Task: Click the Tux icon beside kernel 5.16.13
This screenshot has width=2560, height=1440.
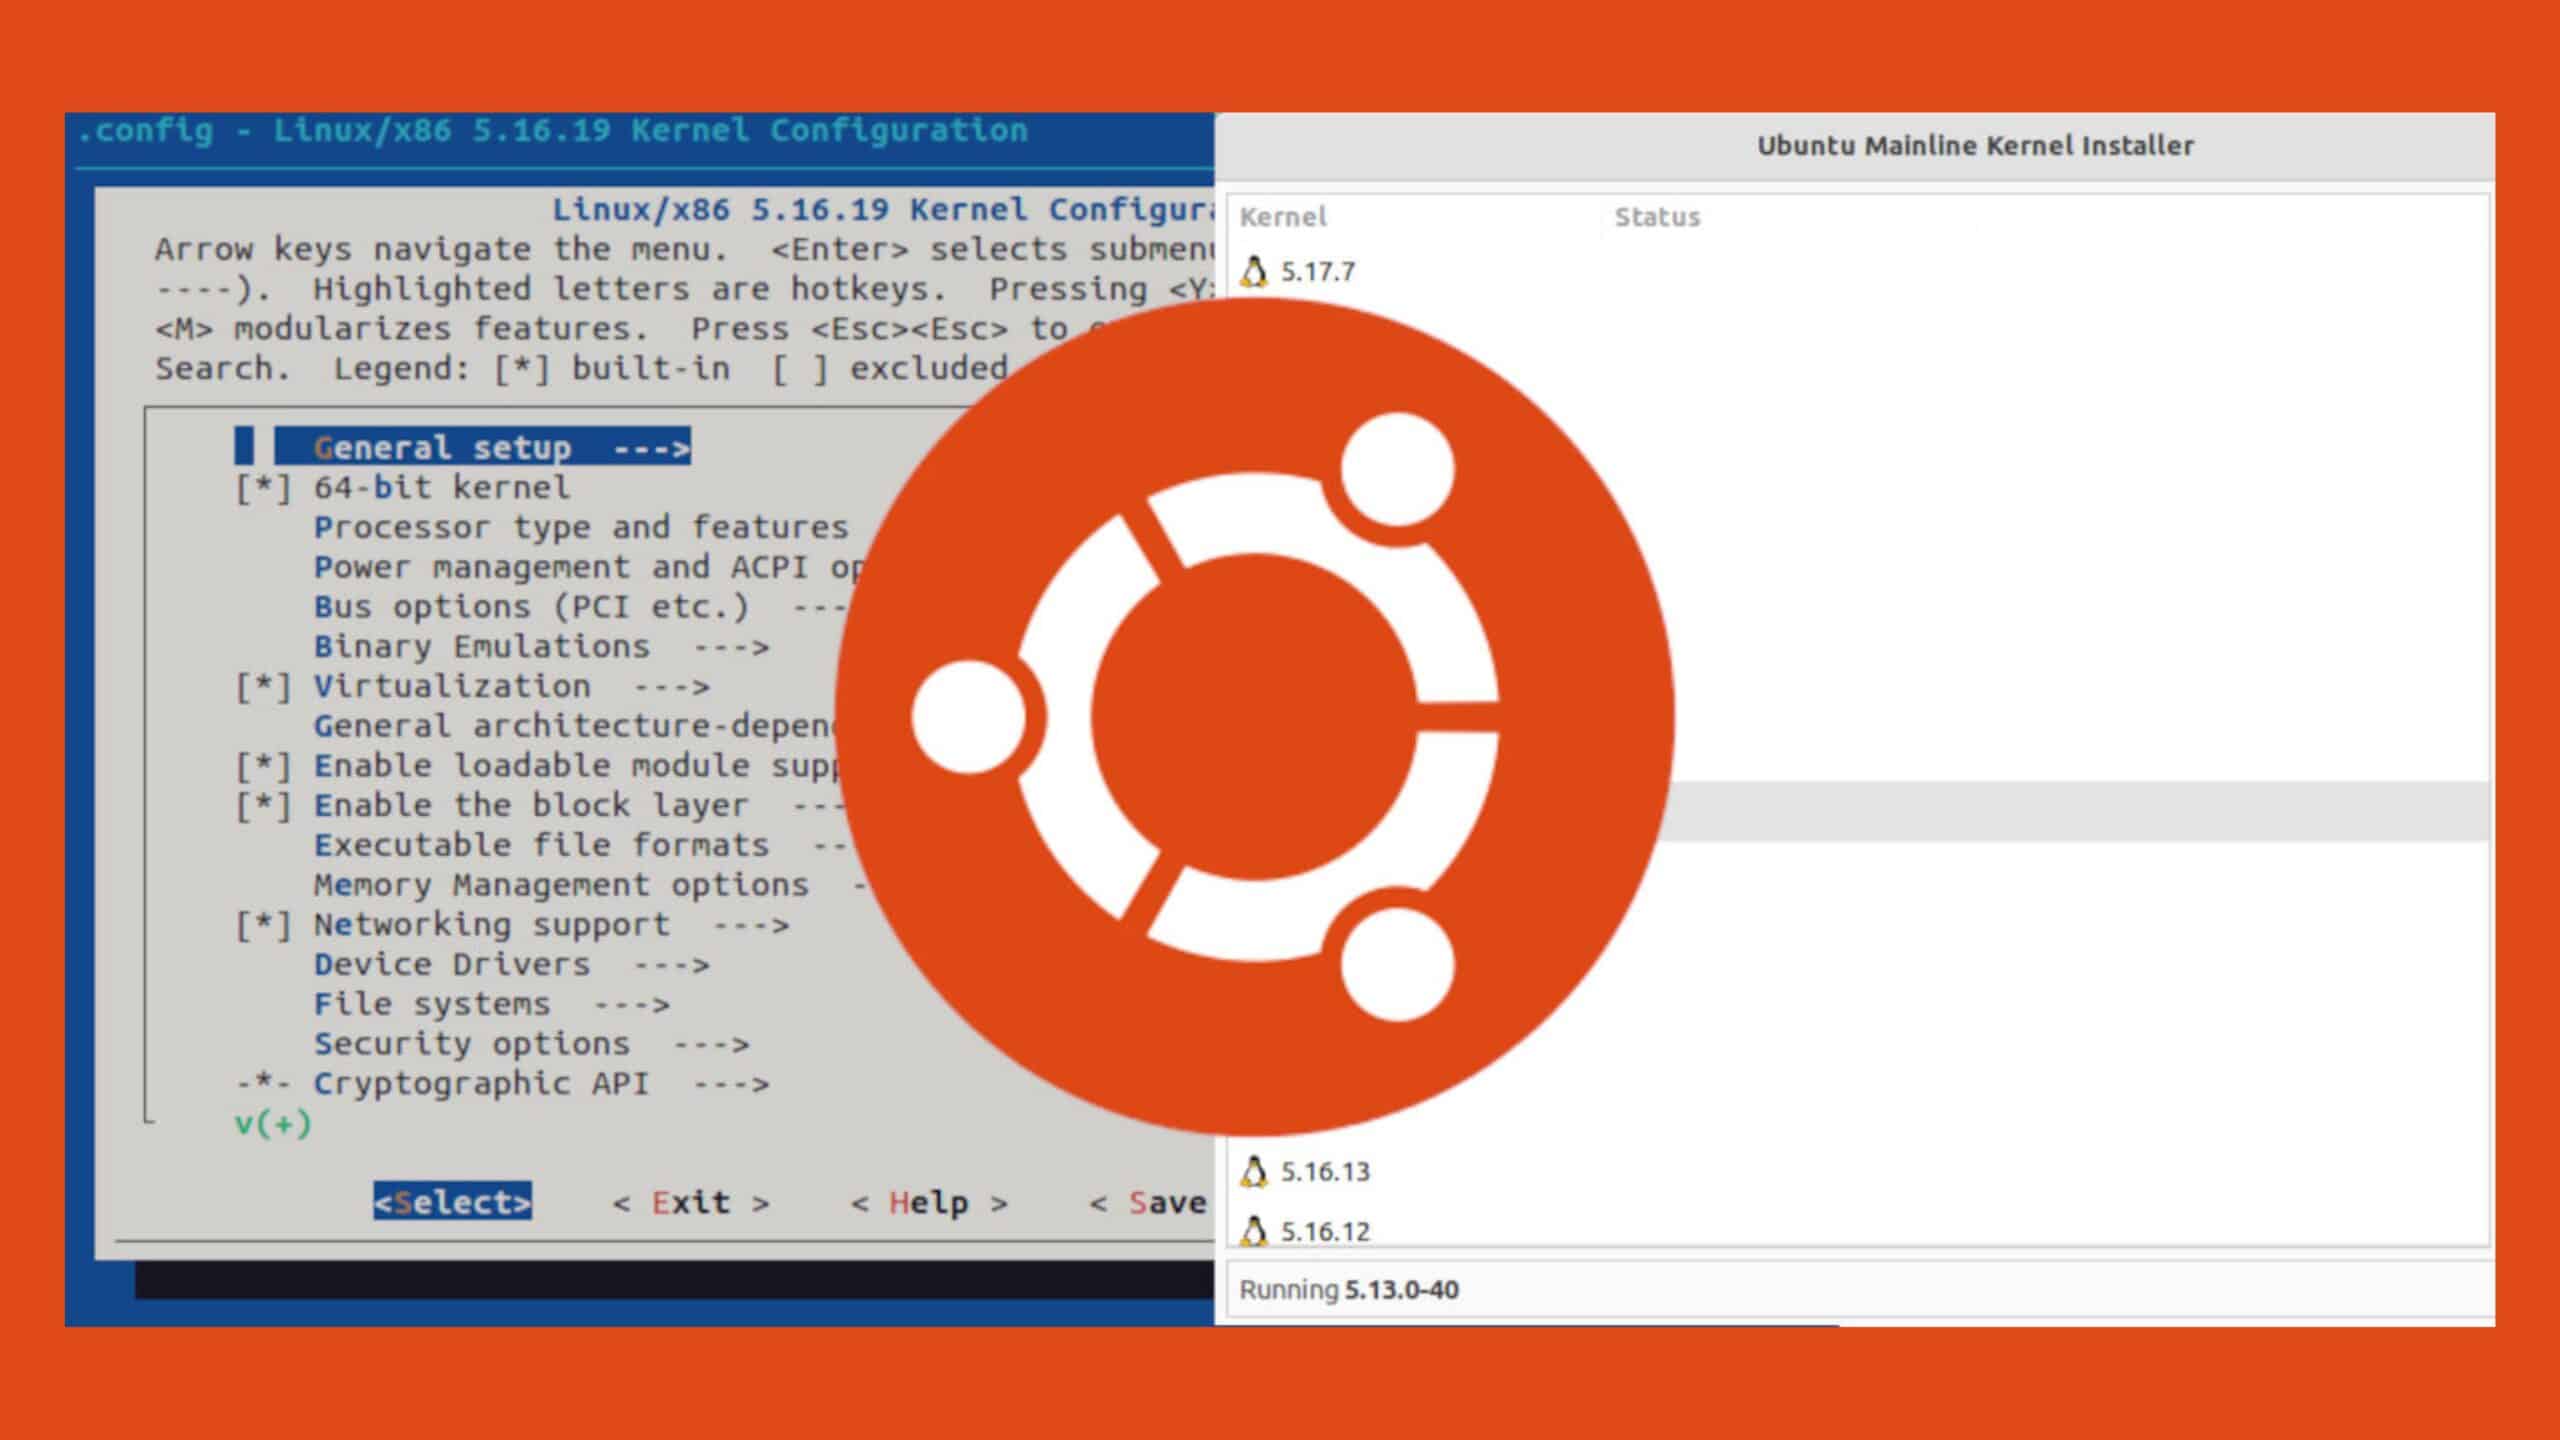Action: point(1253,1171)
